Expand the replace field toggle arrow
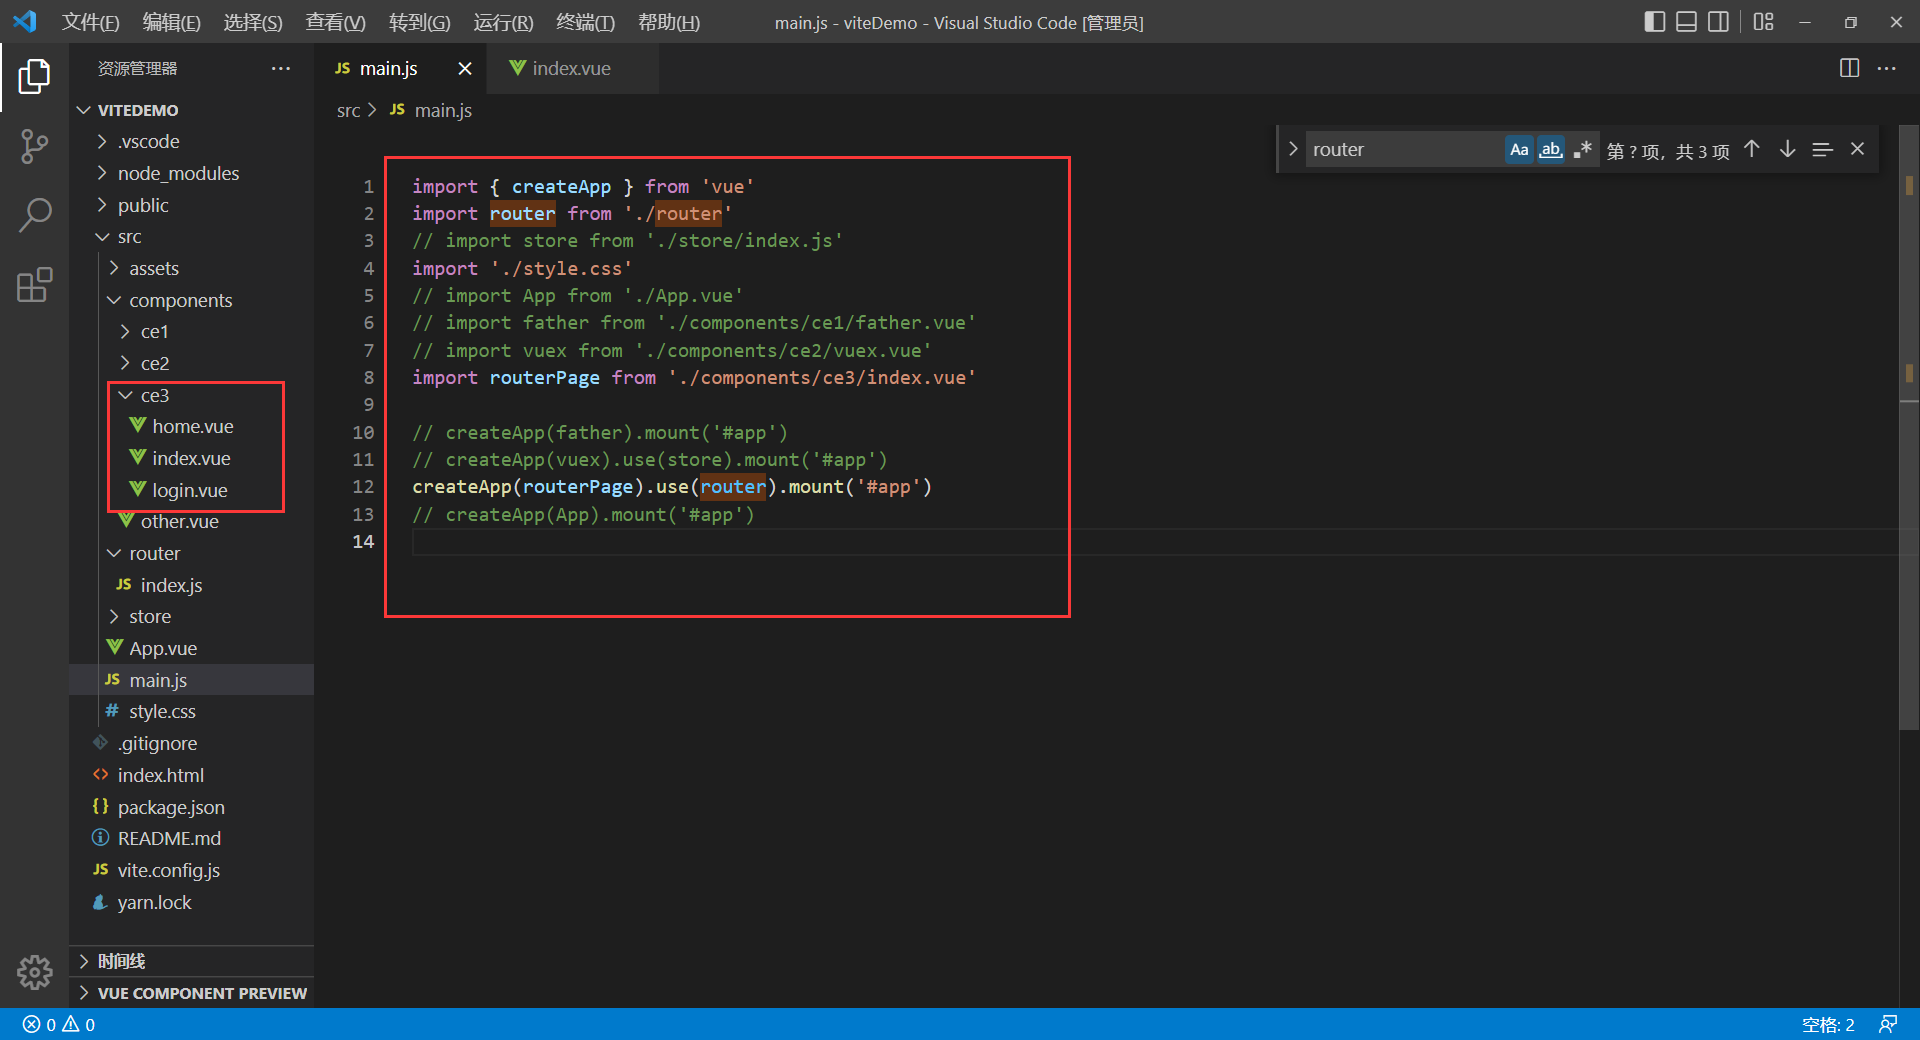Image resolution: width=1920 pixels, height=1040 pixels. tap(1293, 149)
